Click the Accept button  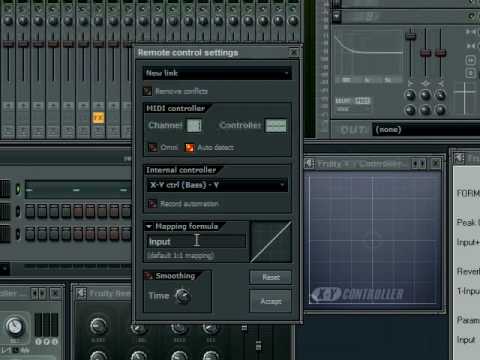[271, 301]
